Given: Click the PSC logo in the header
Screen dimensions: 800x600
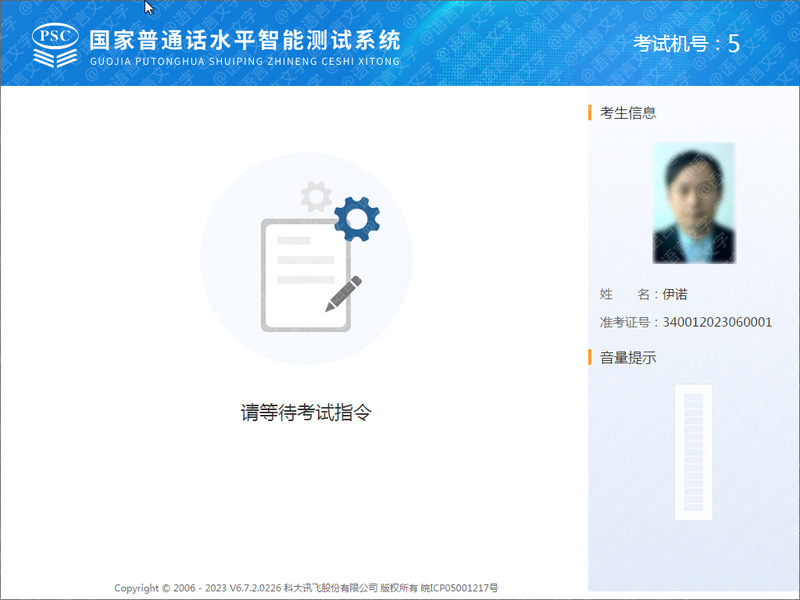Looking at the screenshot, I should click(x=55, y=45).
